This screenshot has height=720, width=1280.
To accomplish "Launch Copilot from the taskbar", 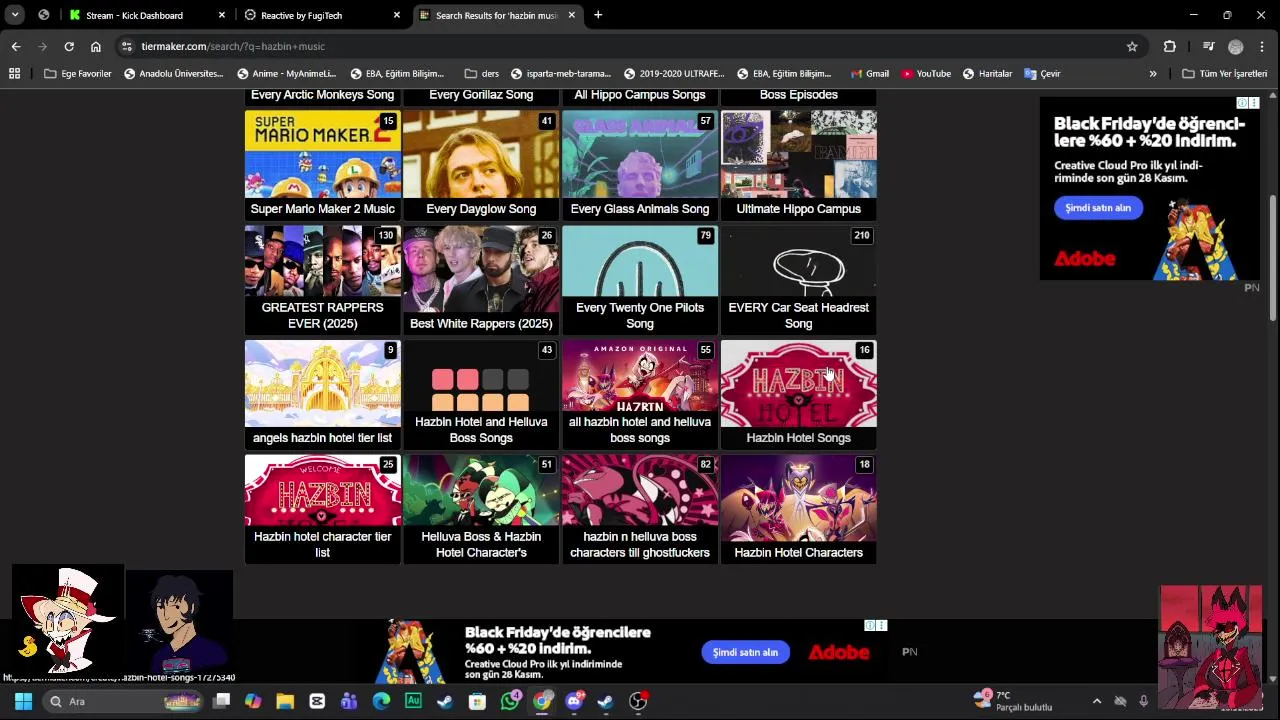I will 253,701.
